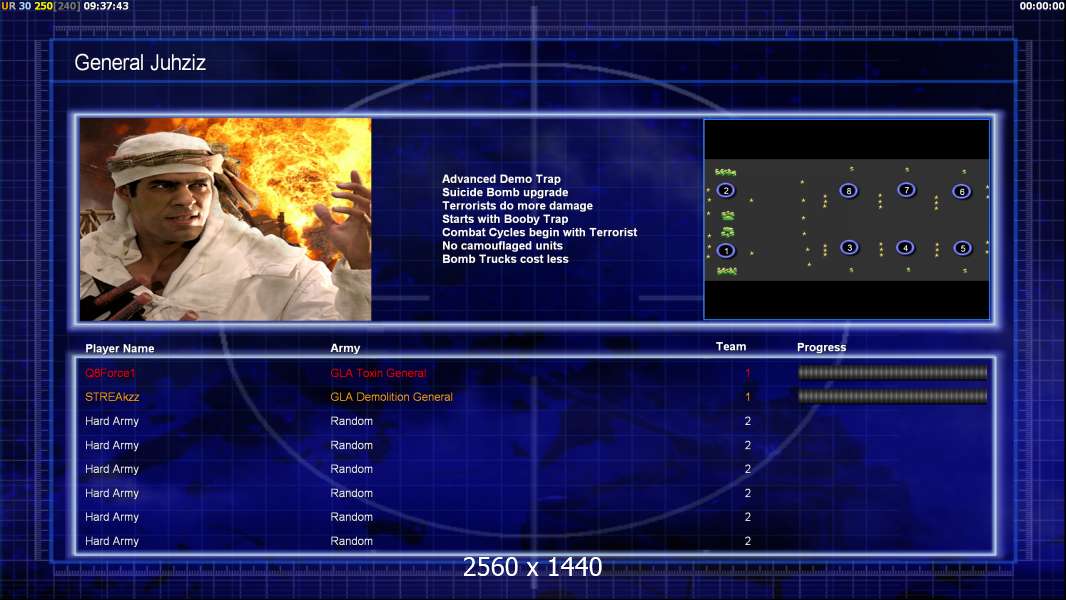Click the GLA Toxin General army entry
Image resolution: width=1066 pixels, height=600 pixels.
click(378, 373)
